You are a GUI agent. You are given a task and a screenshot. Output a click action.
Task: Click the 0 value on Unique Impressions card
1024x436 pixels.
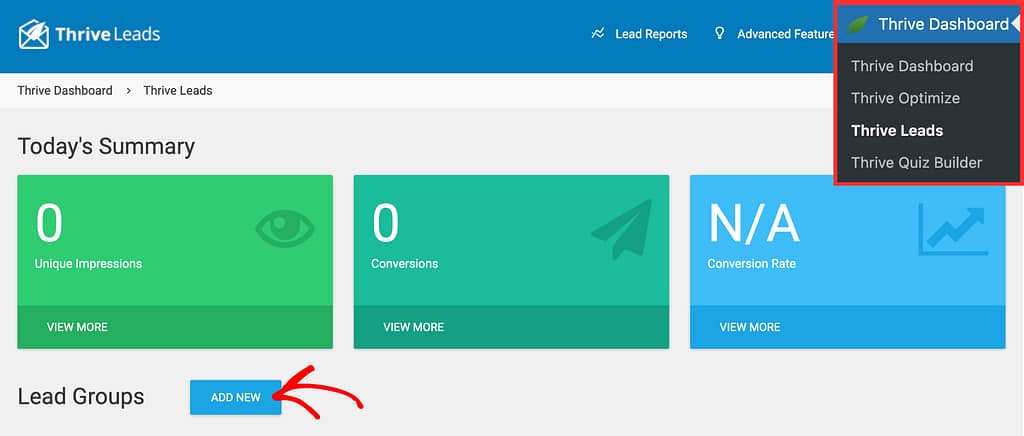click(49, 223)
